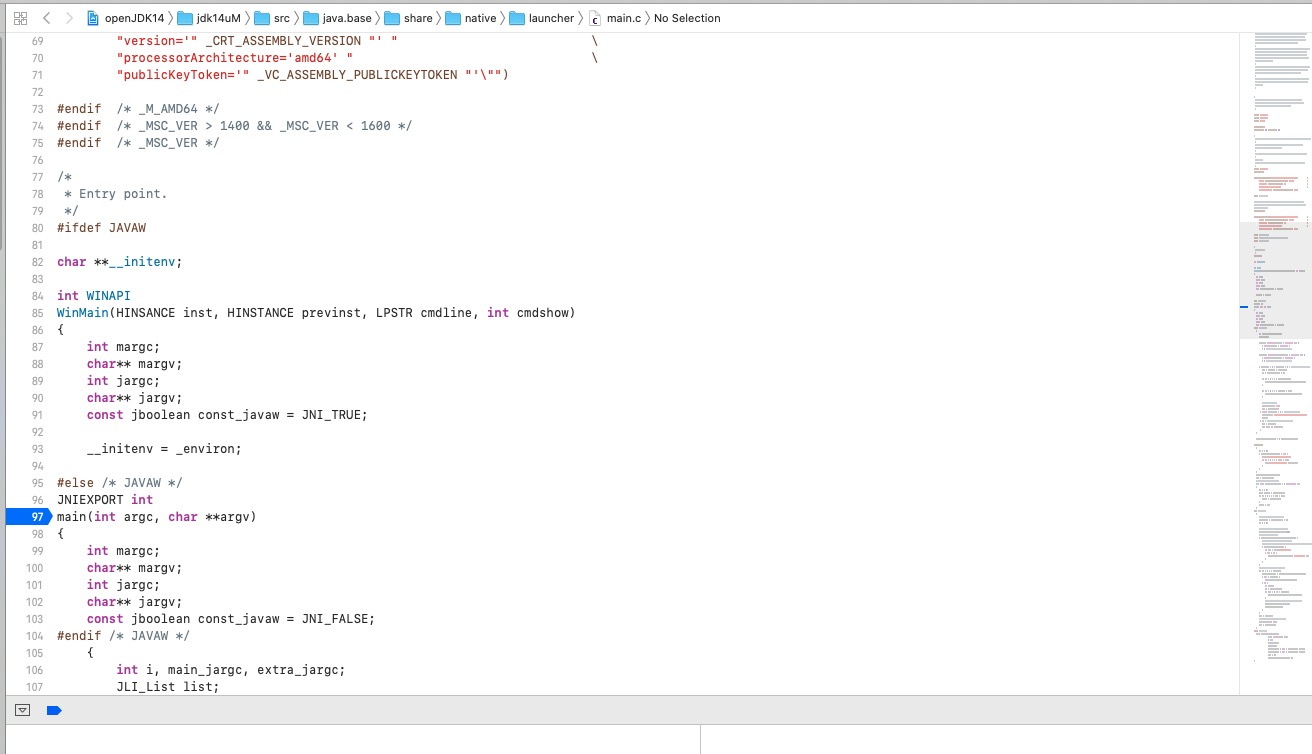Click line number 104 in the gutter
The width and height of the screenshot is (1312, 754).
coord(35,636)
